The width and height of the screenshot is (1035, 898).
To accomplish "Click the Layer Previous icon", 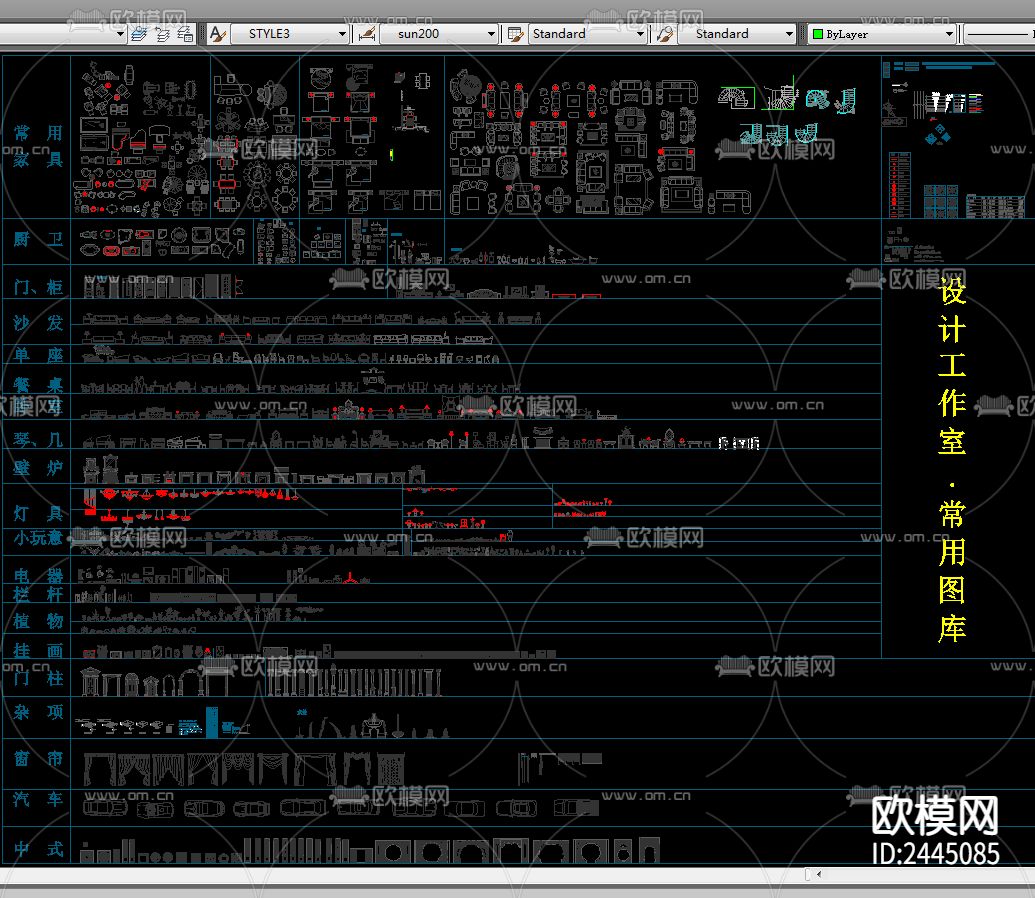I will pyautogui.click(x=162, y=34).
